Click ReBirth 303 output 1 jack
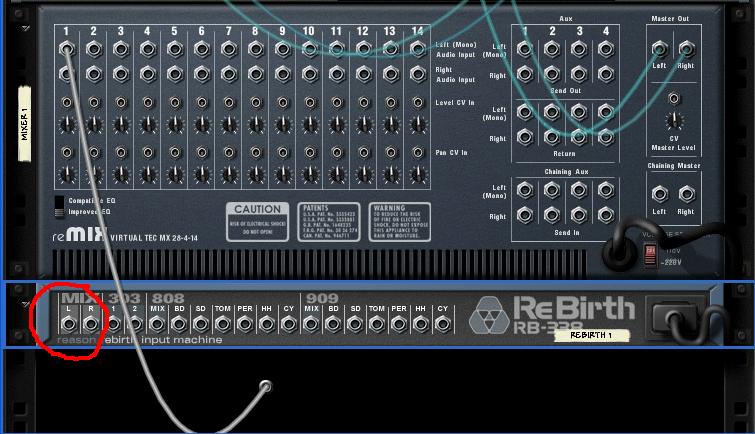755x434 pixels. click(x=113, y=324)
